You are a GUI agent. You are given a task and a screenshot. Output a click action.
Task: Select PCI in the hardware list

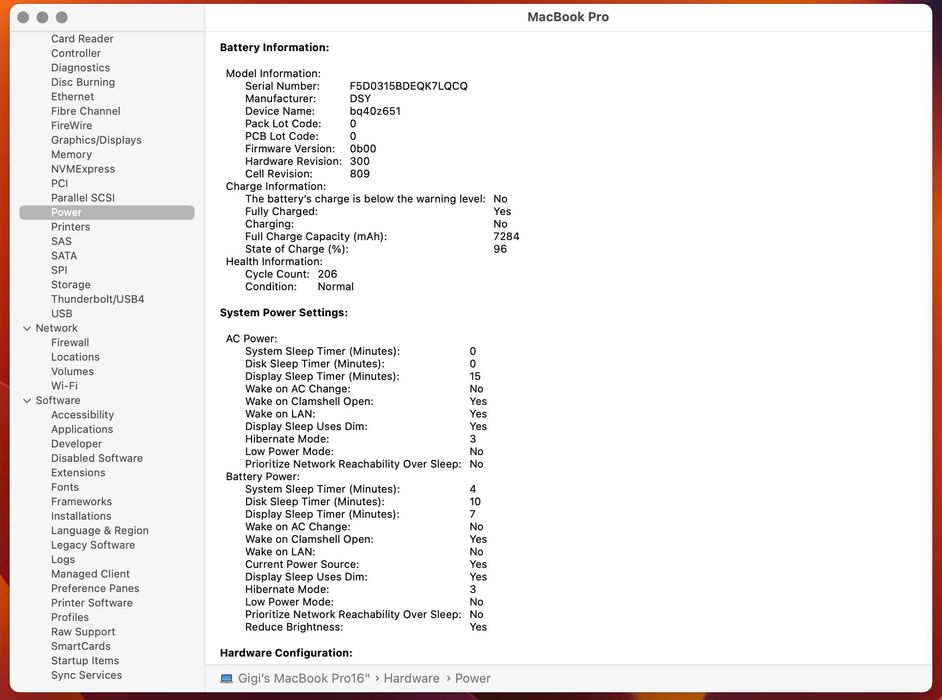click(x=59, y=183)
